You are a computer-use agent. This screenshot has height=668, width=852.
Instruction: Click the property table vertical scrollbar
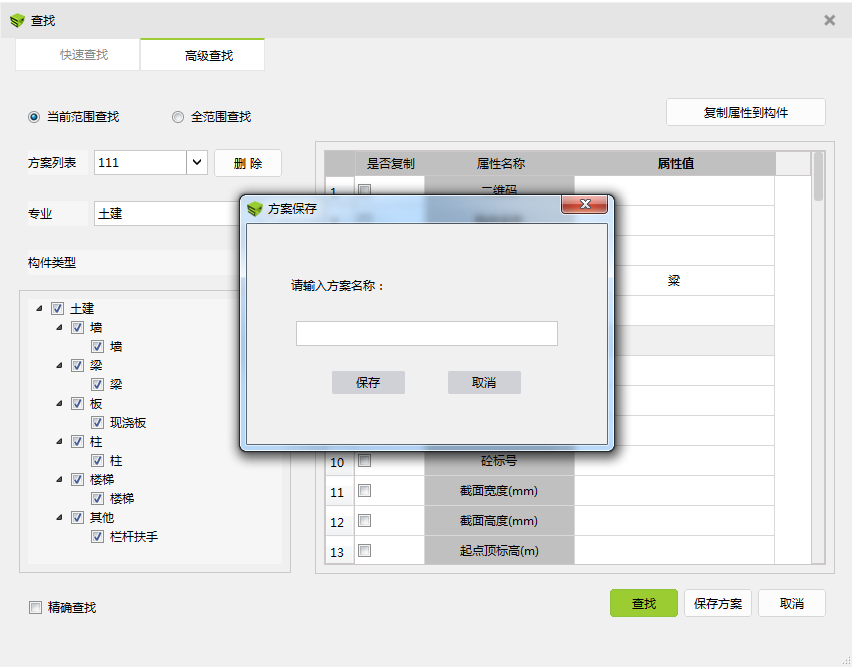pyautogui.click(x=818, y=177)
